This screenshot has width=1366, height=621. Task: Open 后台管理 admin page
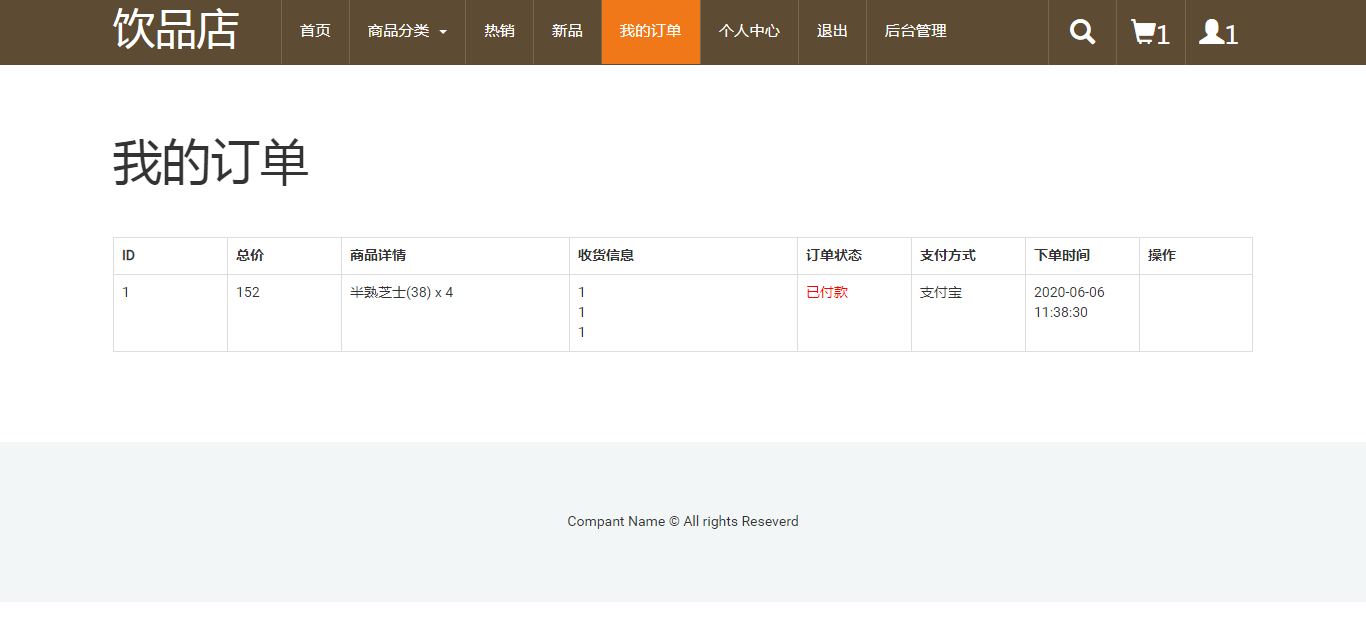(915, 31)
